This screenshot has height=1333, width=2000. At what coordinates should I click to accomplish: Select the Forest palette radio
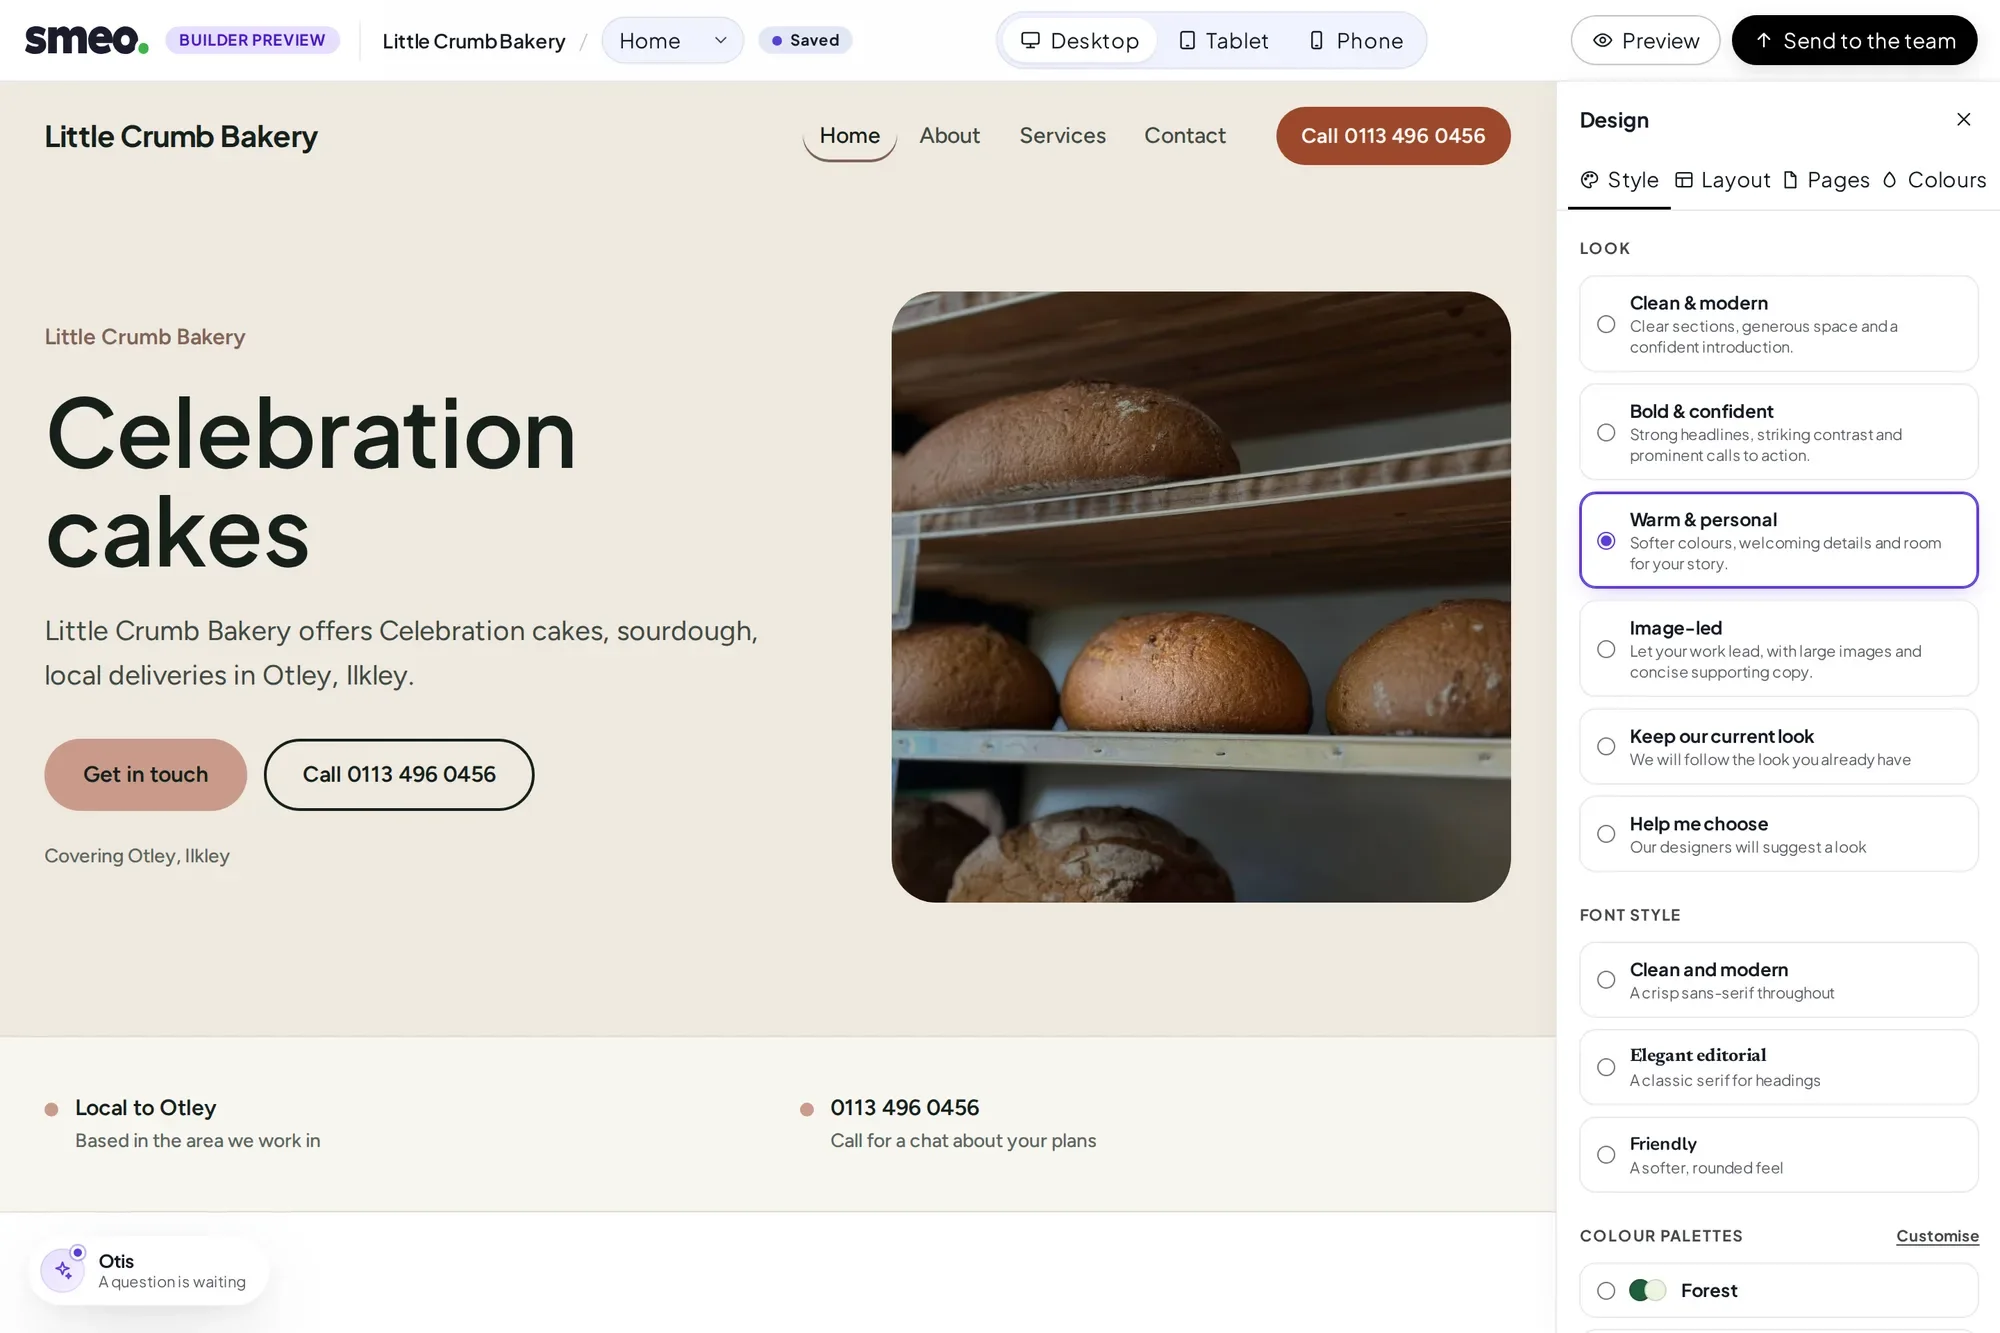tap(1606, 1291)
